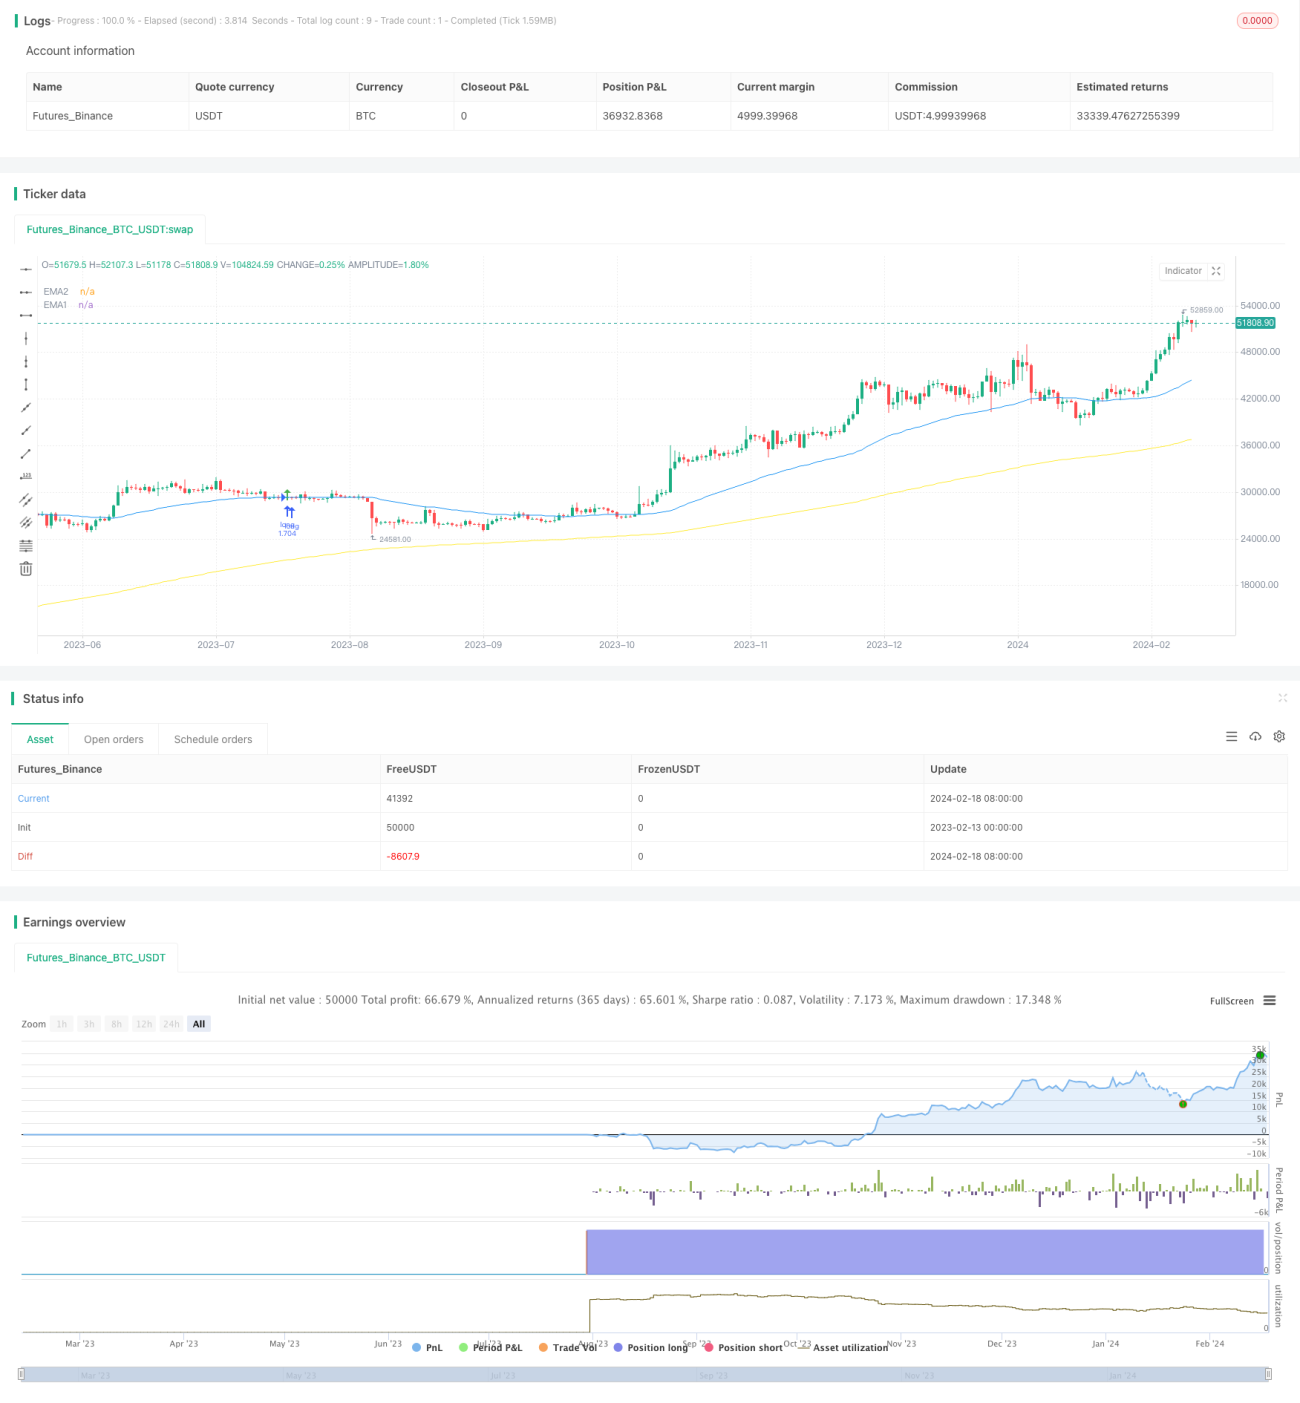Open status info settings gear
1300x1403 pixels.
(x=1279, y=736)
